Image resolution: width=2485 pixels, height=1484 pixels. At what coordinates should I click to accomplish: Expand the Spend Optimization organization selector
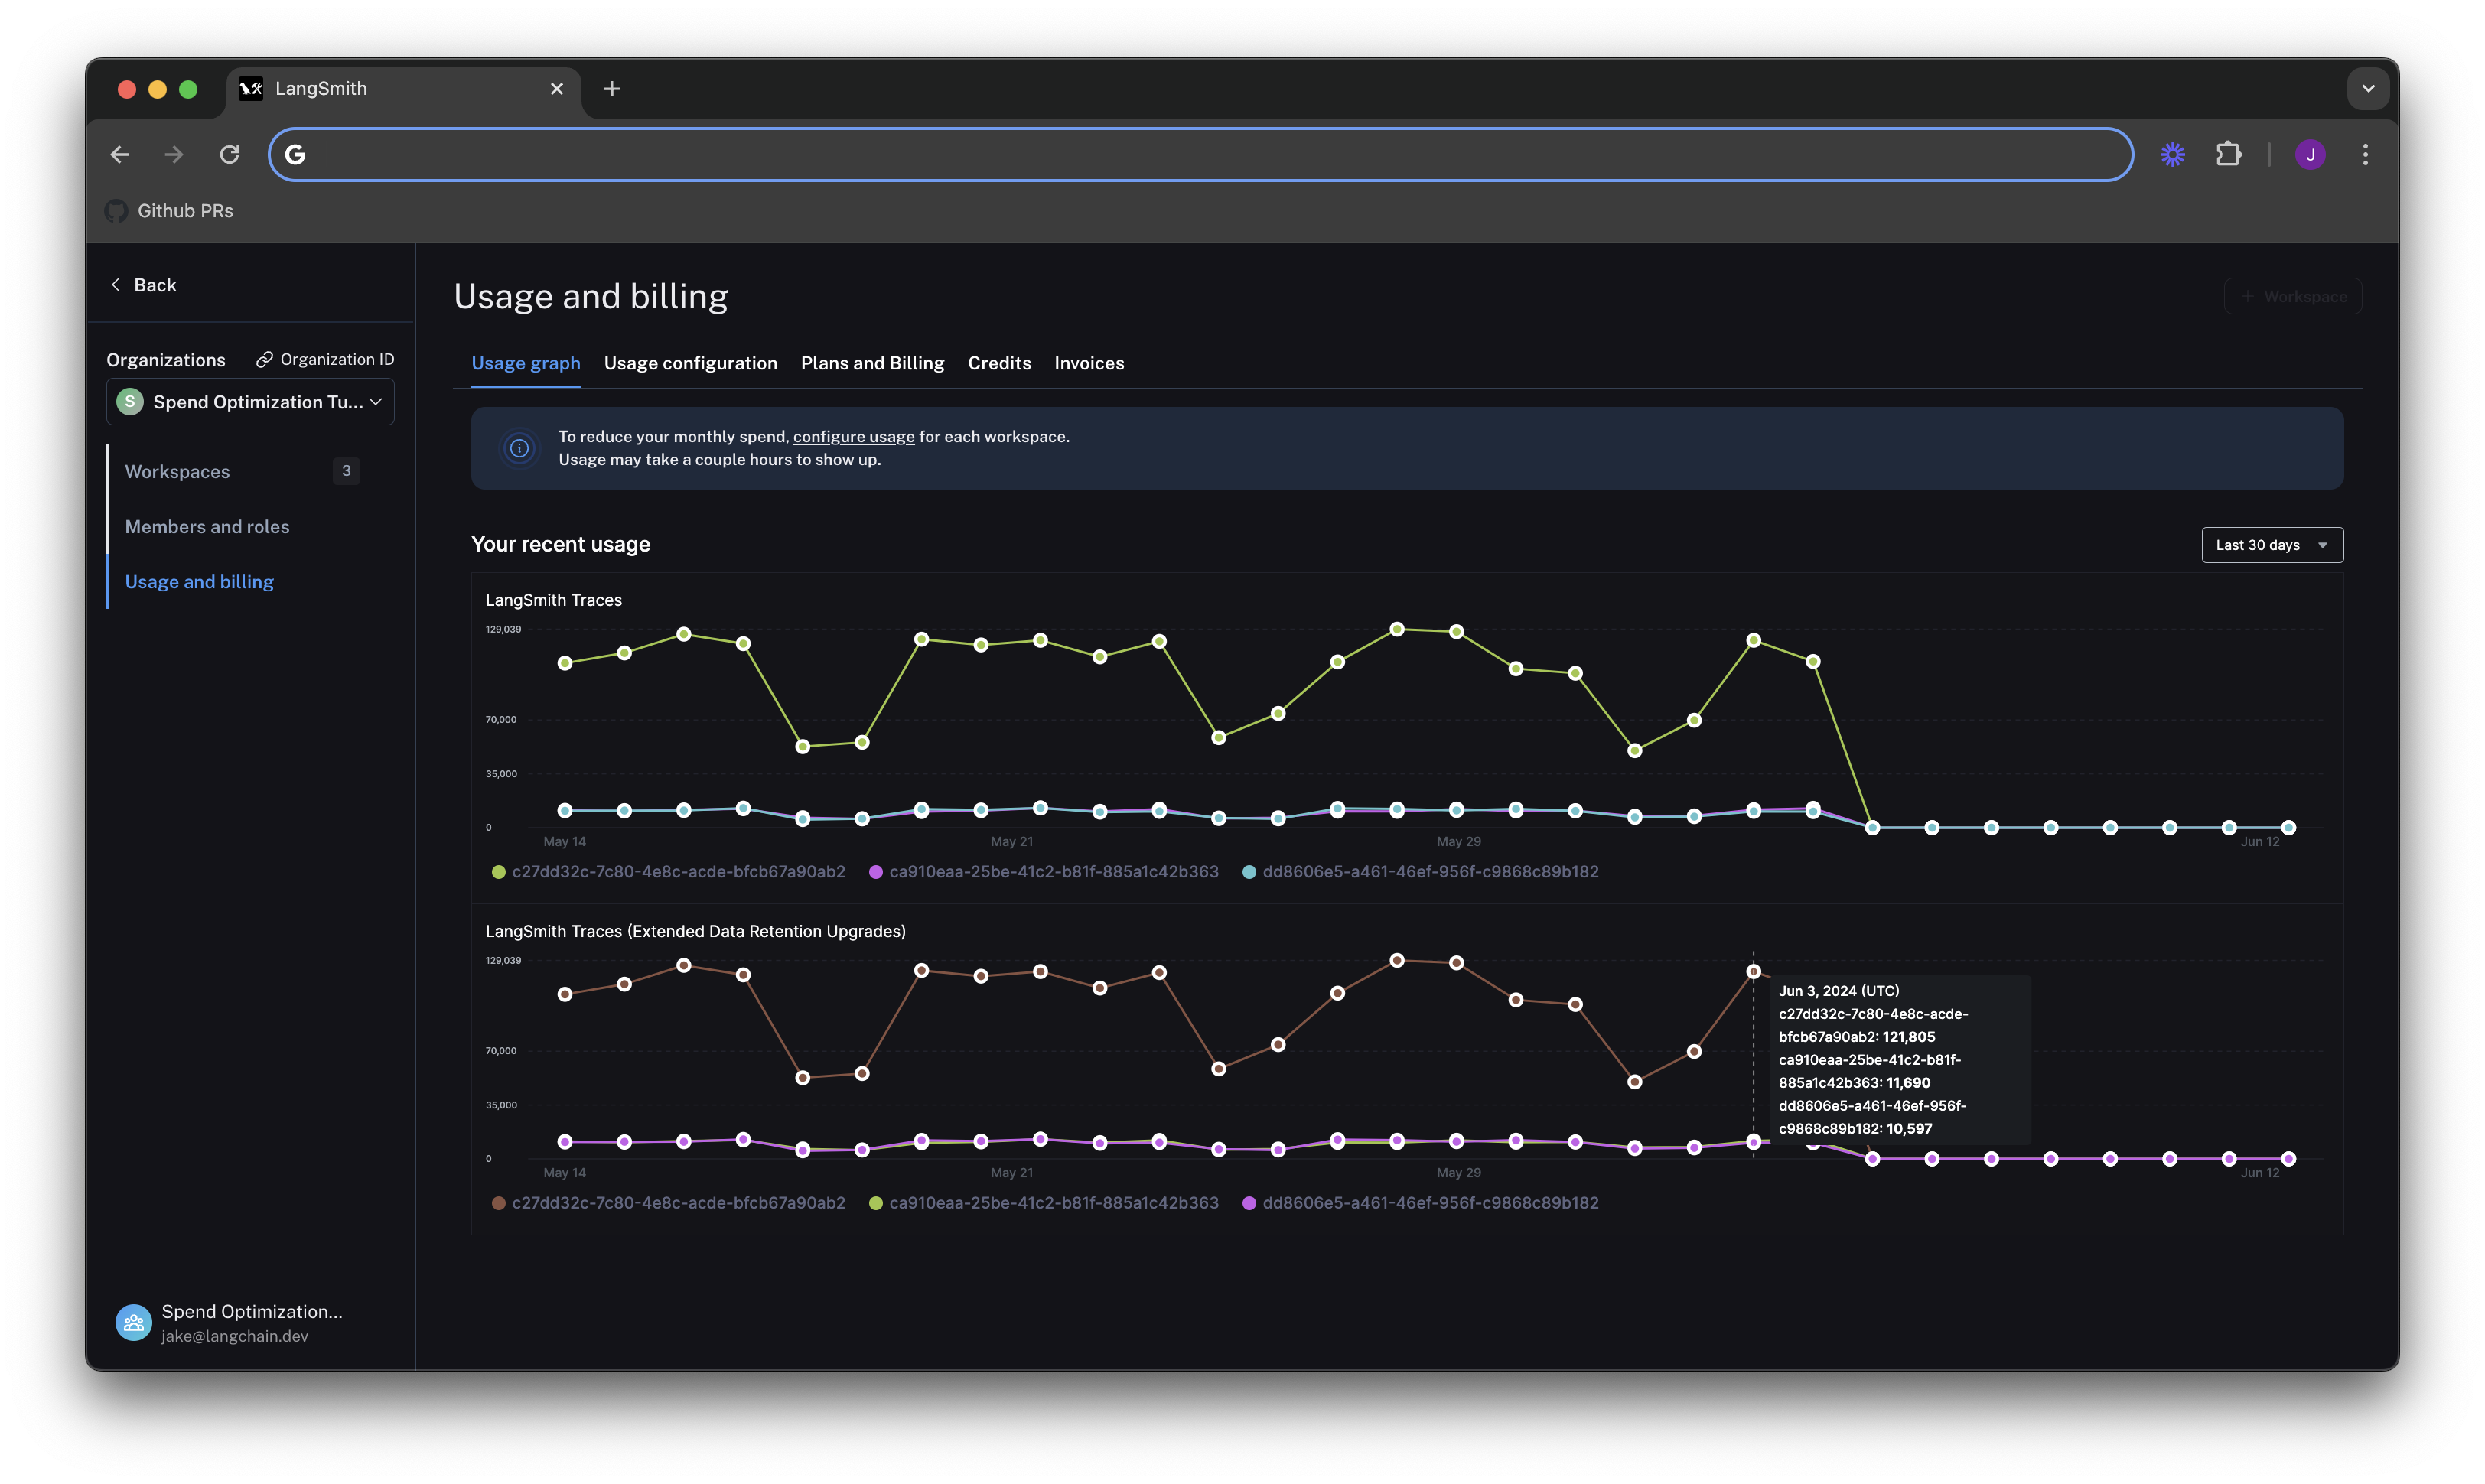pos(250,402)
